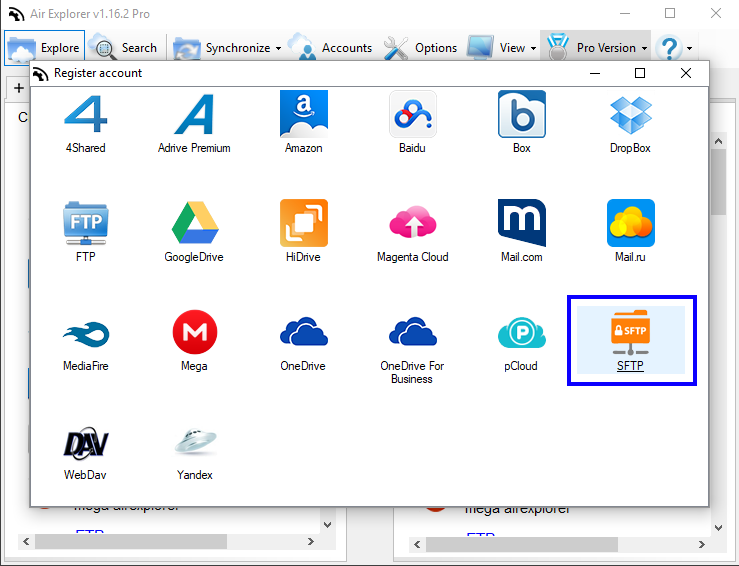Select the Mail.ru cloud icon

631,223
